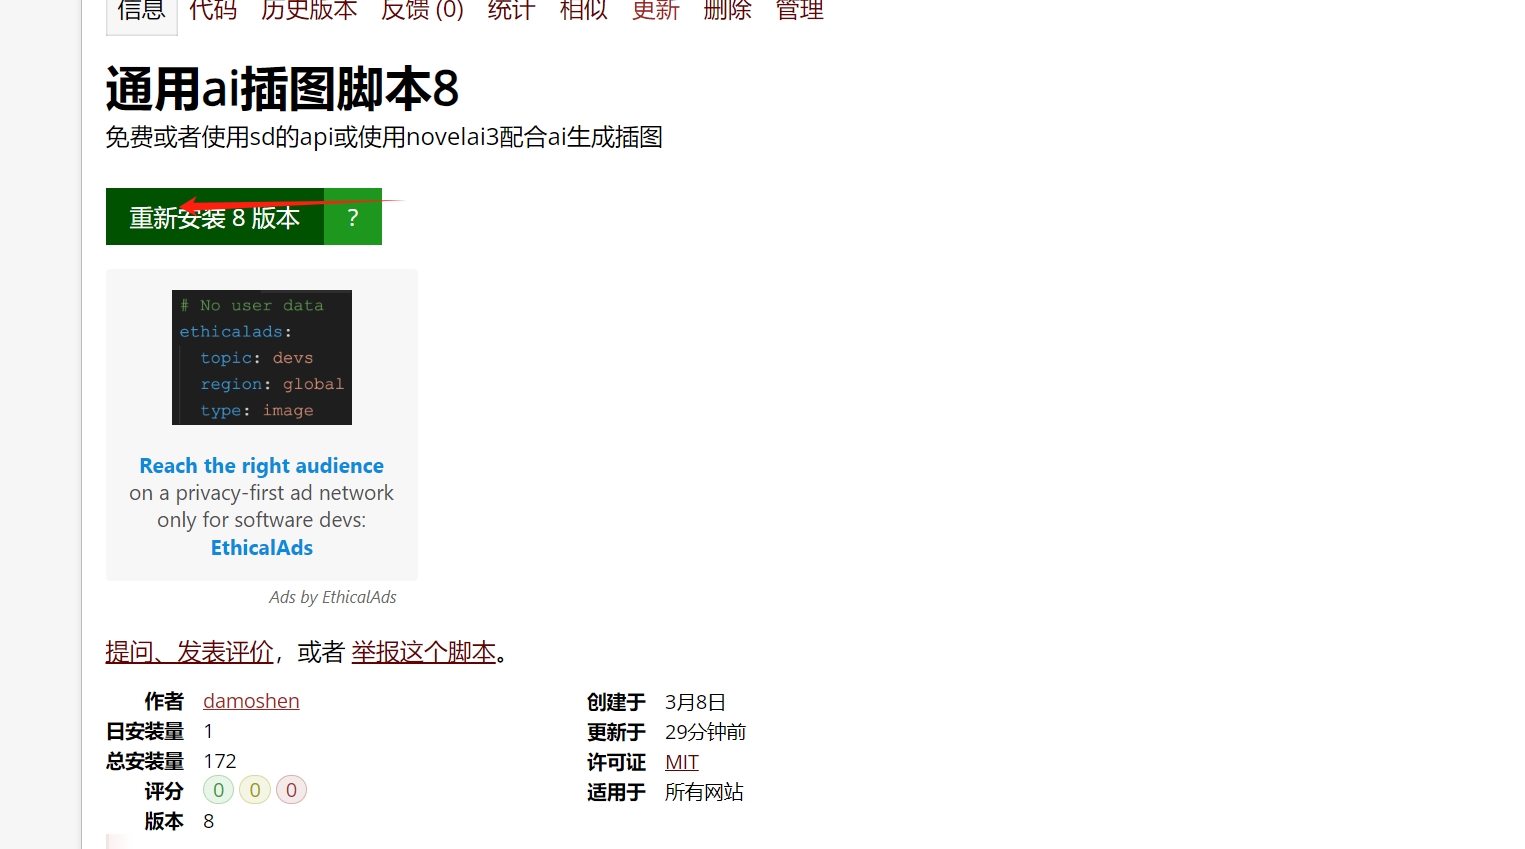Screen dimensions: 1525x849
Task: Open 提问、发表评价 feedback link
Action: [x=189, y=651]
